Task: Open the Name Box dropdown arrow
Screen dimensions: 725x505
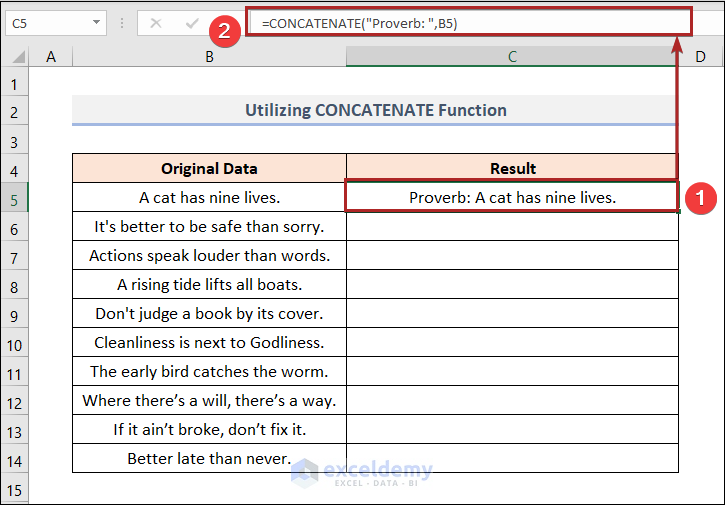Action: (x=97, y=23)
